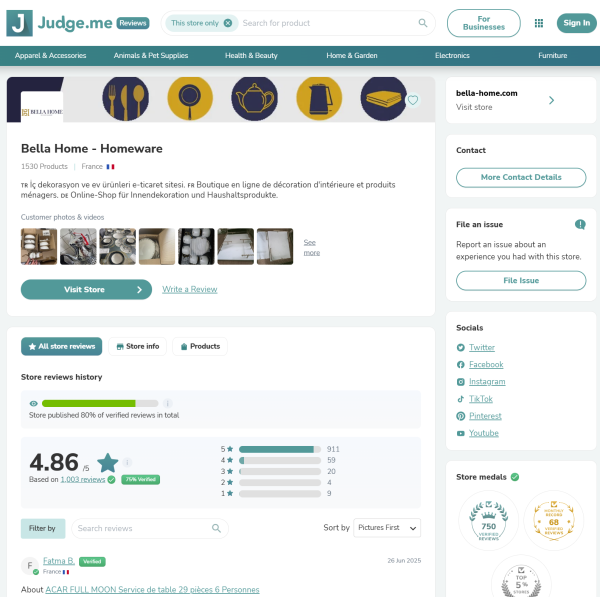Favorite the store with heart icon

coord(412,100)
